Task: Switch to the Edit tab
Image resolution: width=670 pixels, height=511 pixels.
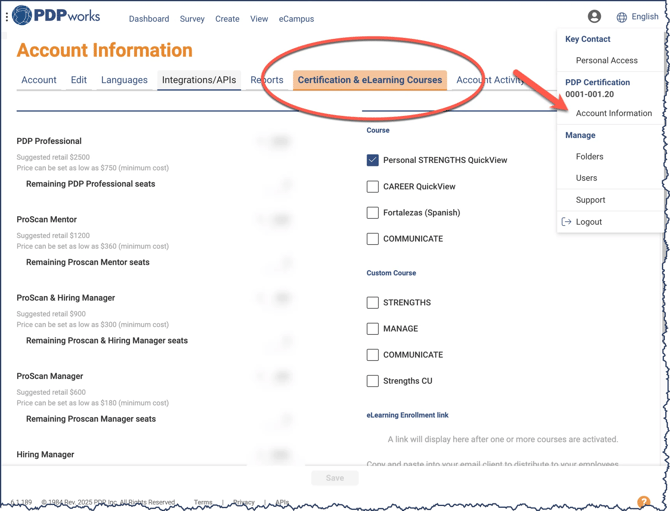Action: (x=79, y=80)
